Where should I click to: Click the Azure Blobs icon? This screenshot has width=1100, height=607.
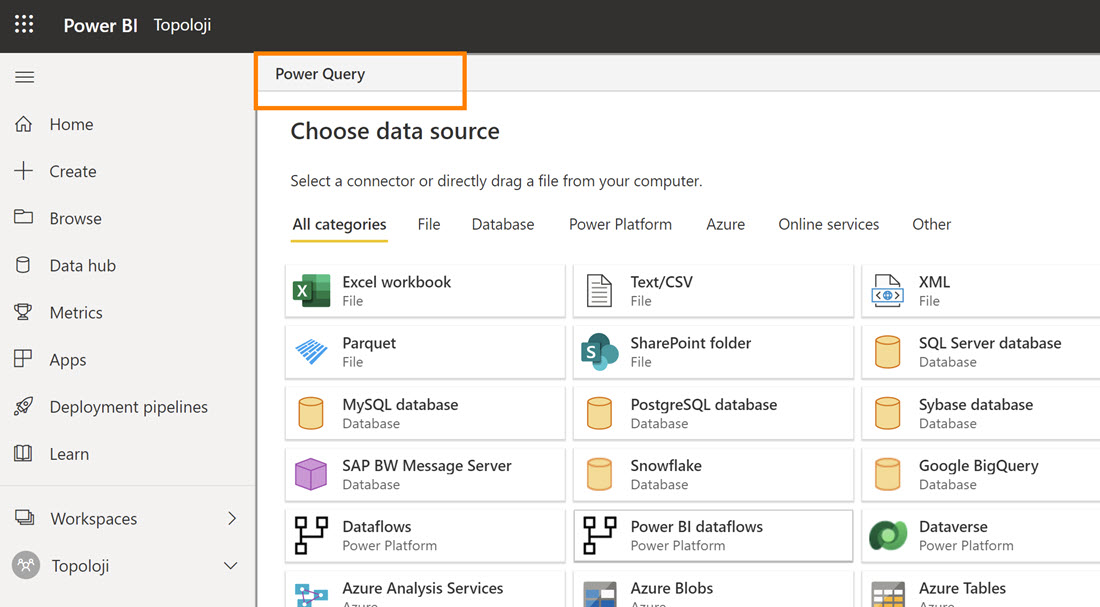600,594
